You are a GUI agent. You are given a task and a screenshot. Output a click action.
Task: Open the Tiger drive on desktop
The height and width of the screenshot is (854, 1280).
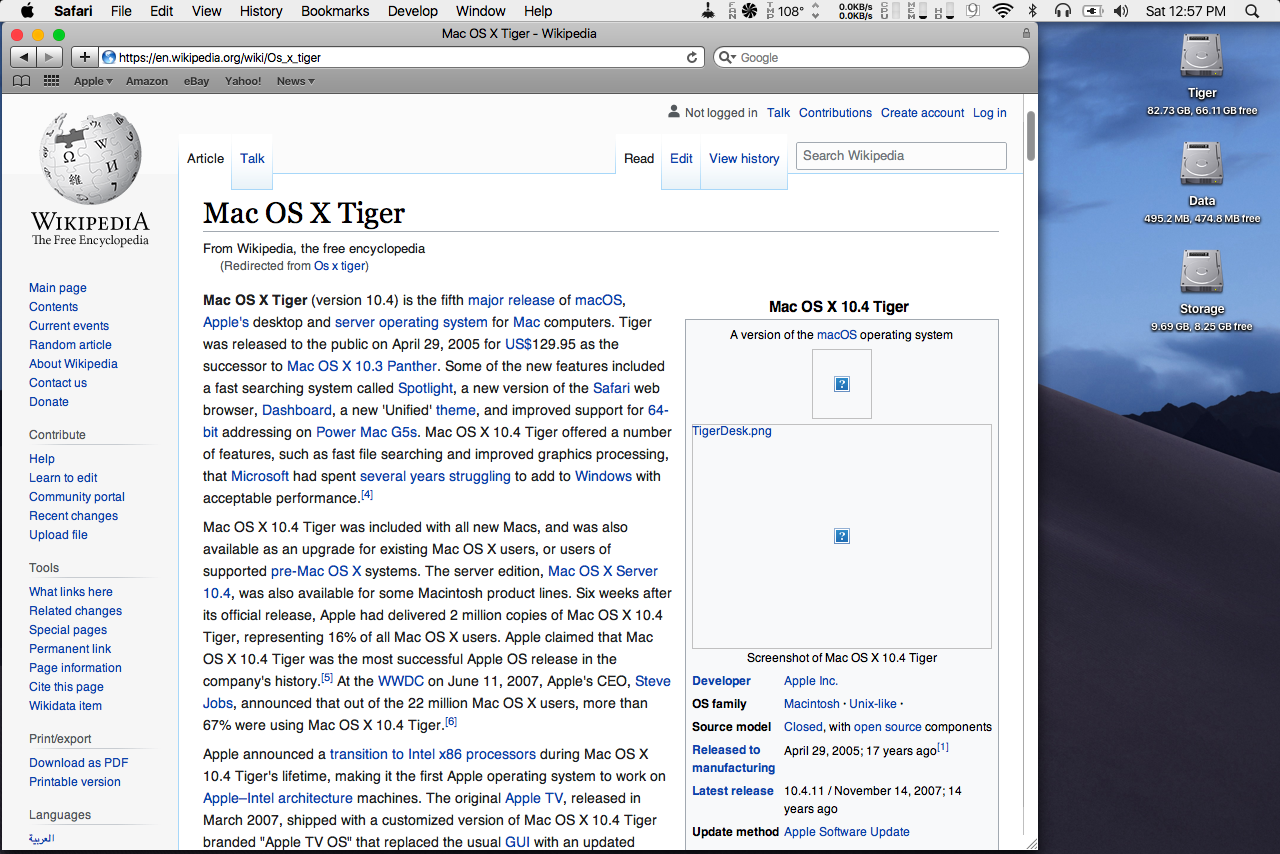[1202, 56]
